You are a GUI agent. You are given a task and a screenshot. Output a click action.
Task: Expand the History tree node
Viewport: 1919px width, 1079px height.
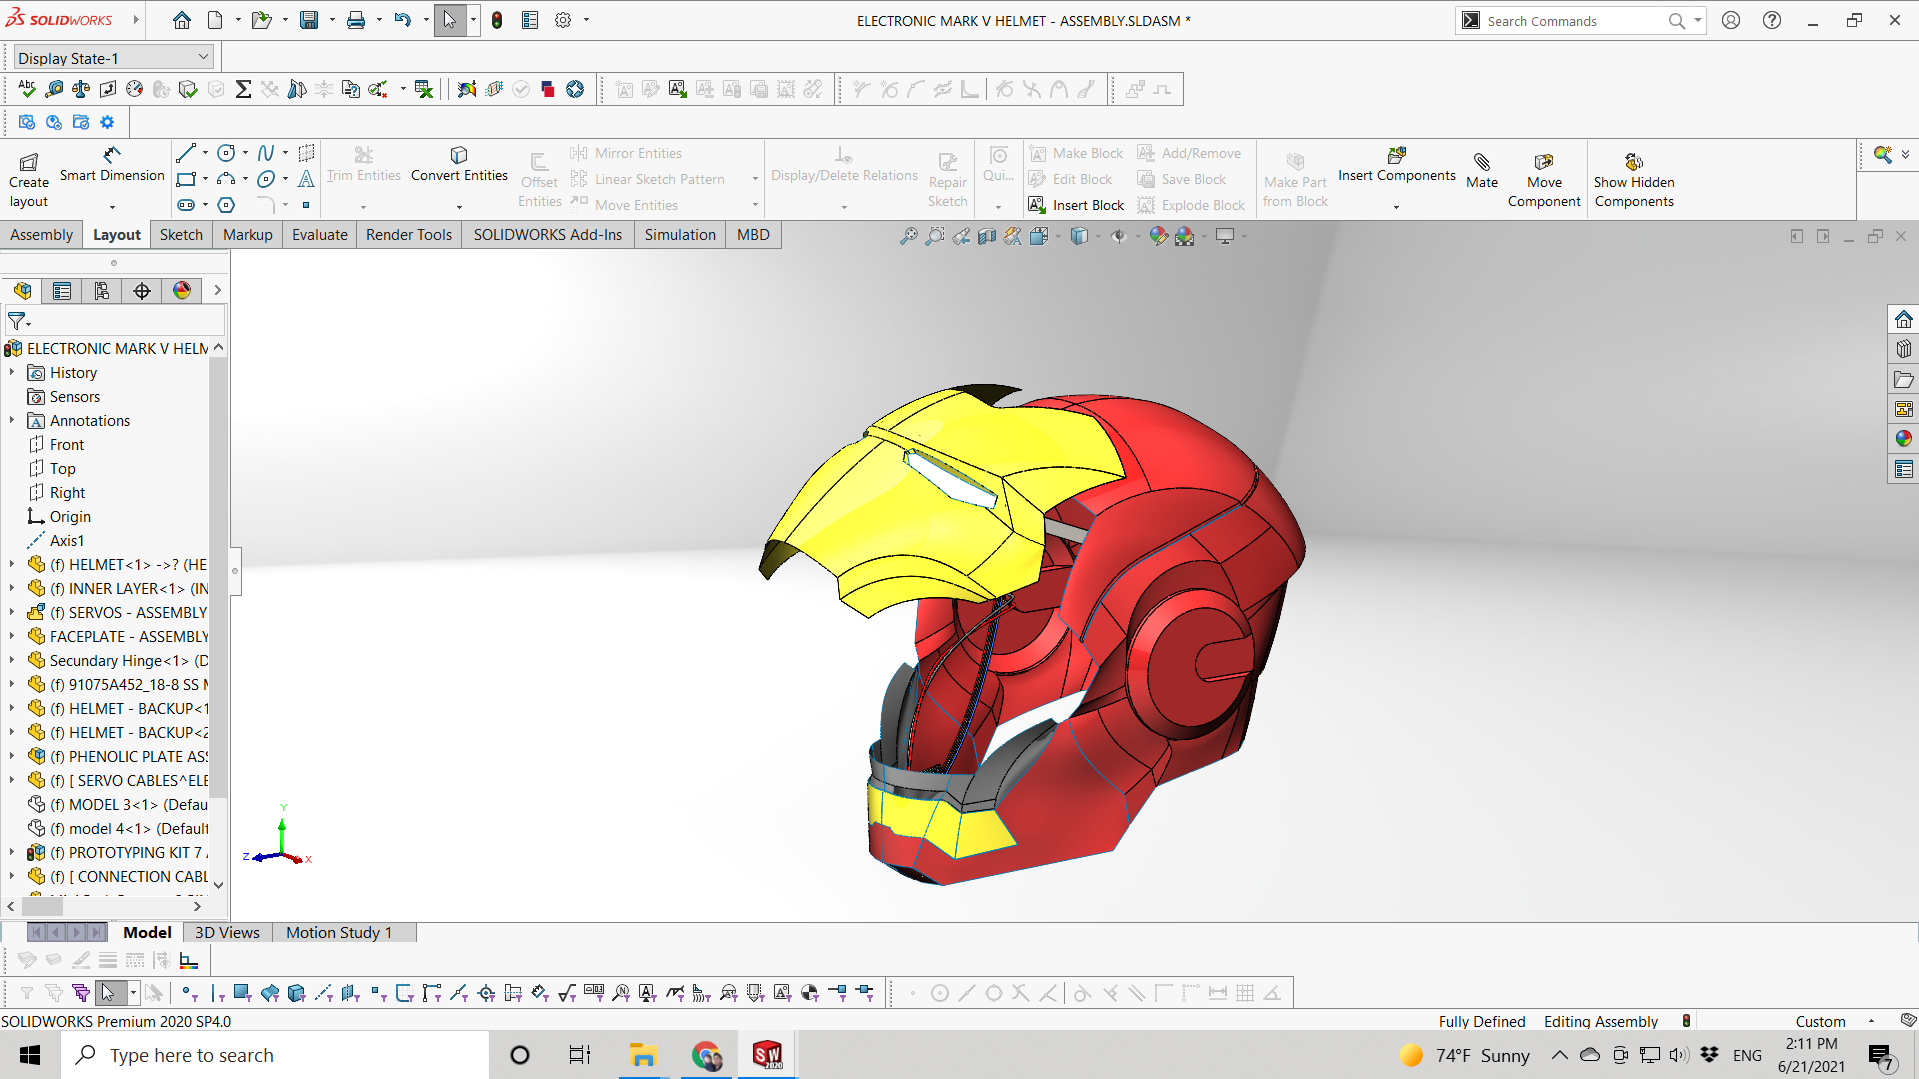[x=12, y=372]
